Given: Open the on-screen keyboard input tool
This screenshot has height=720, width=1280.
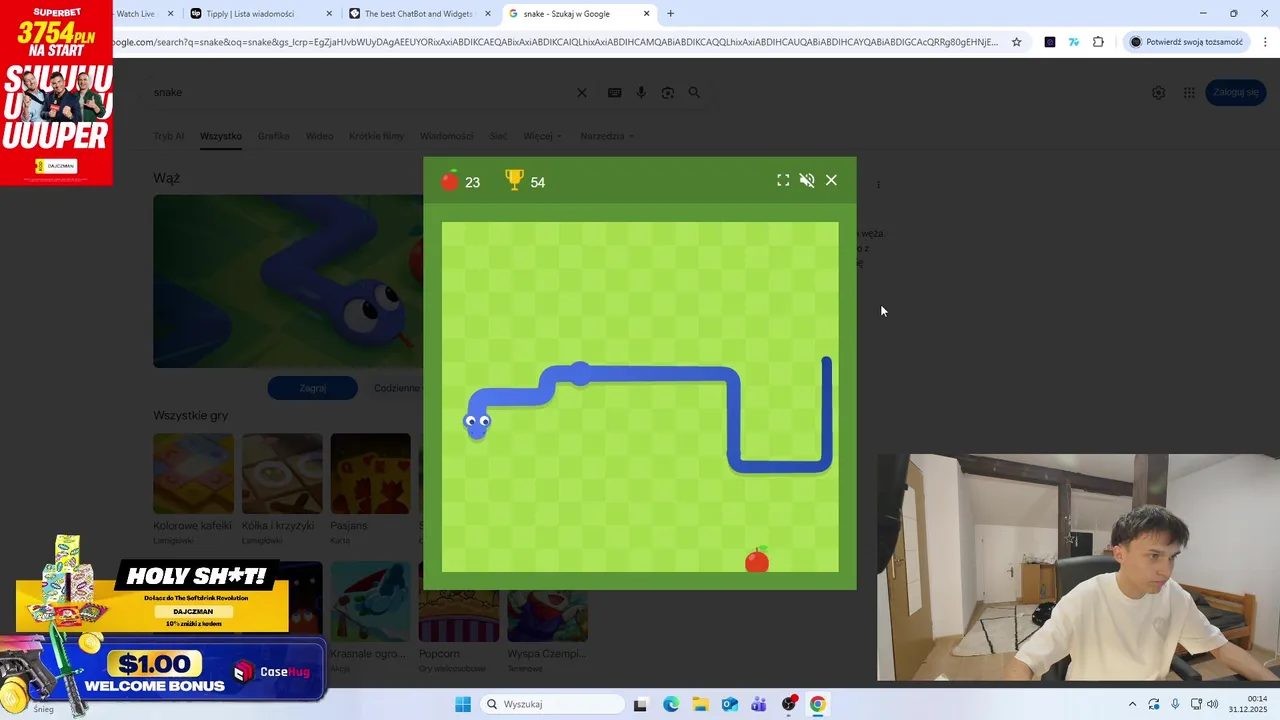Looking at the screenshot, I should coord(614,92).
